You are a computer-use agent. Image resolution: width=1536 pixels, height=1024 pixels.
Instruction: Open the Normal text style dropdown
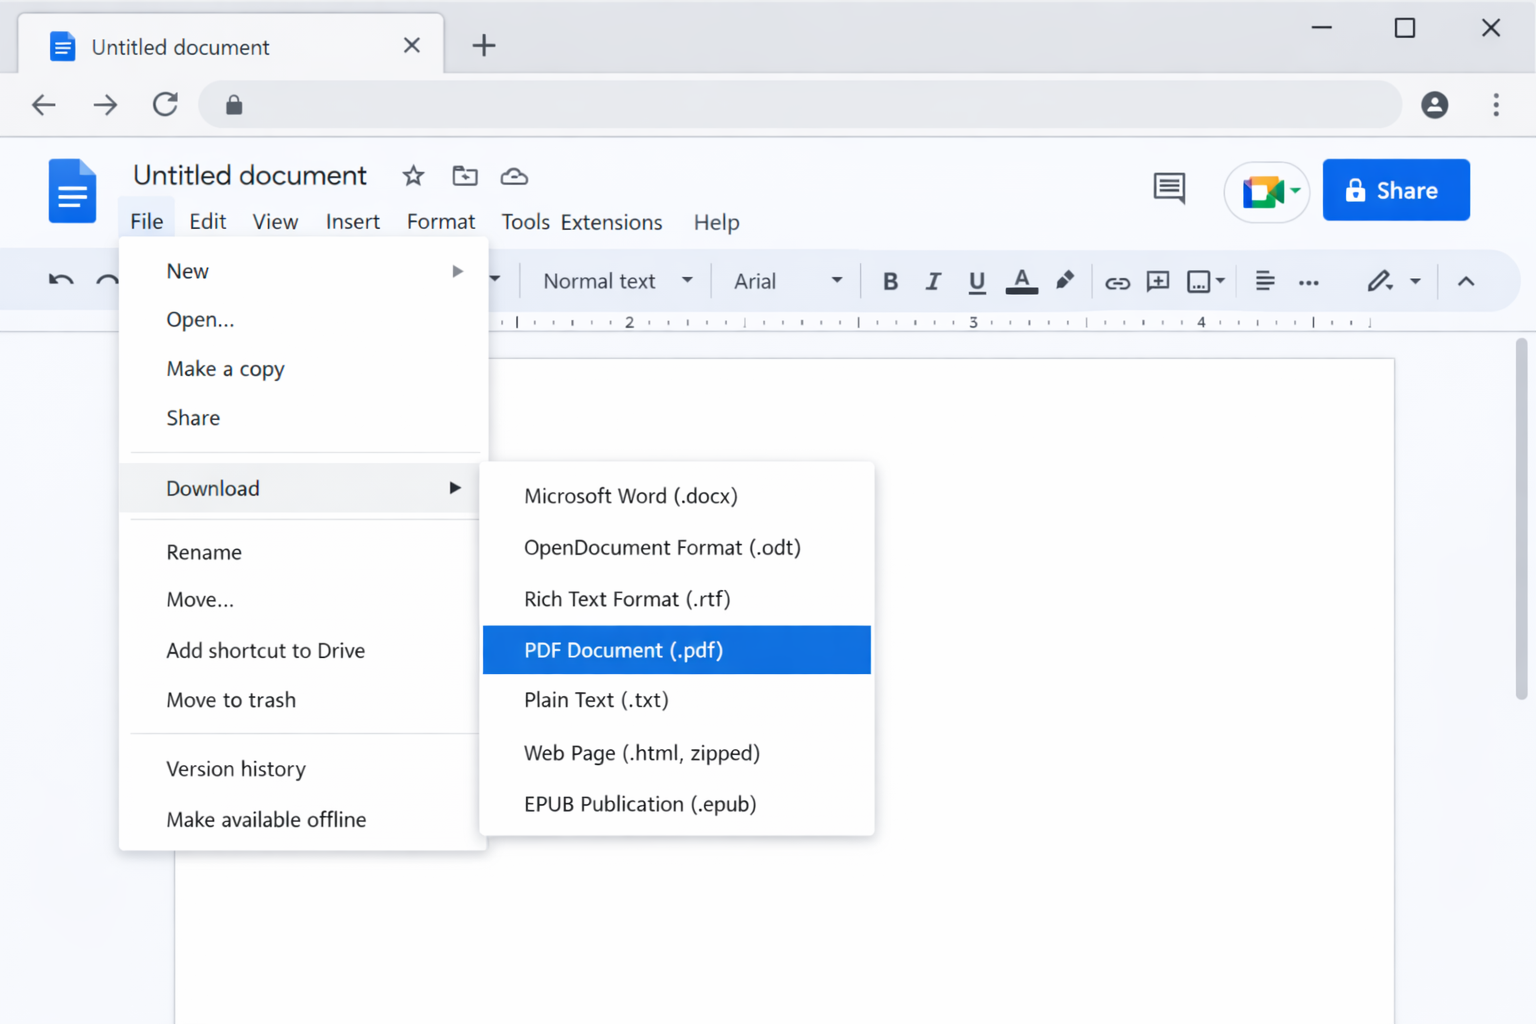[x=617, y=281]
